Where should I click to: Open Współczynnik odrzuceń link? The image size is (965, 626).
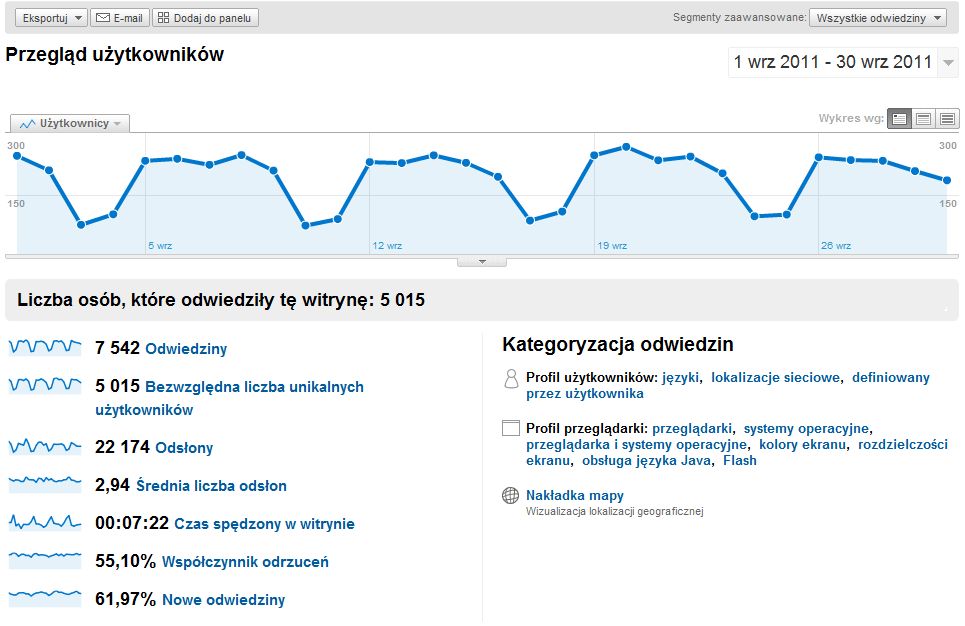245,562
